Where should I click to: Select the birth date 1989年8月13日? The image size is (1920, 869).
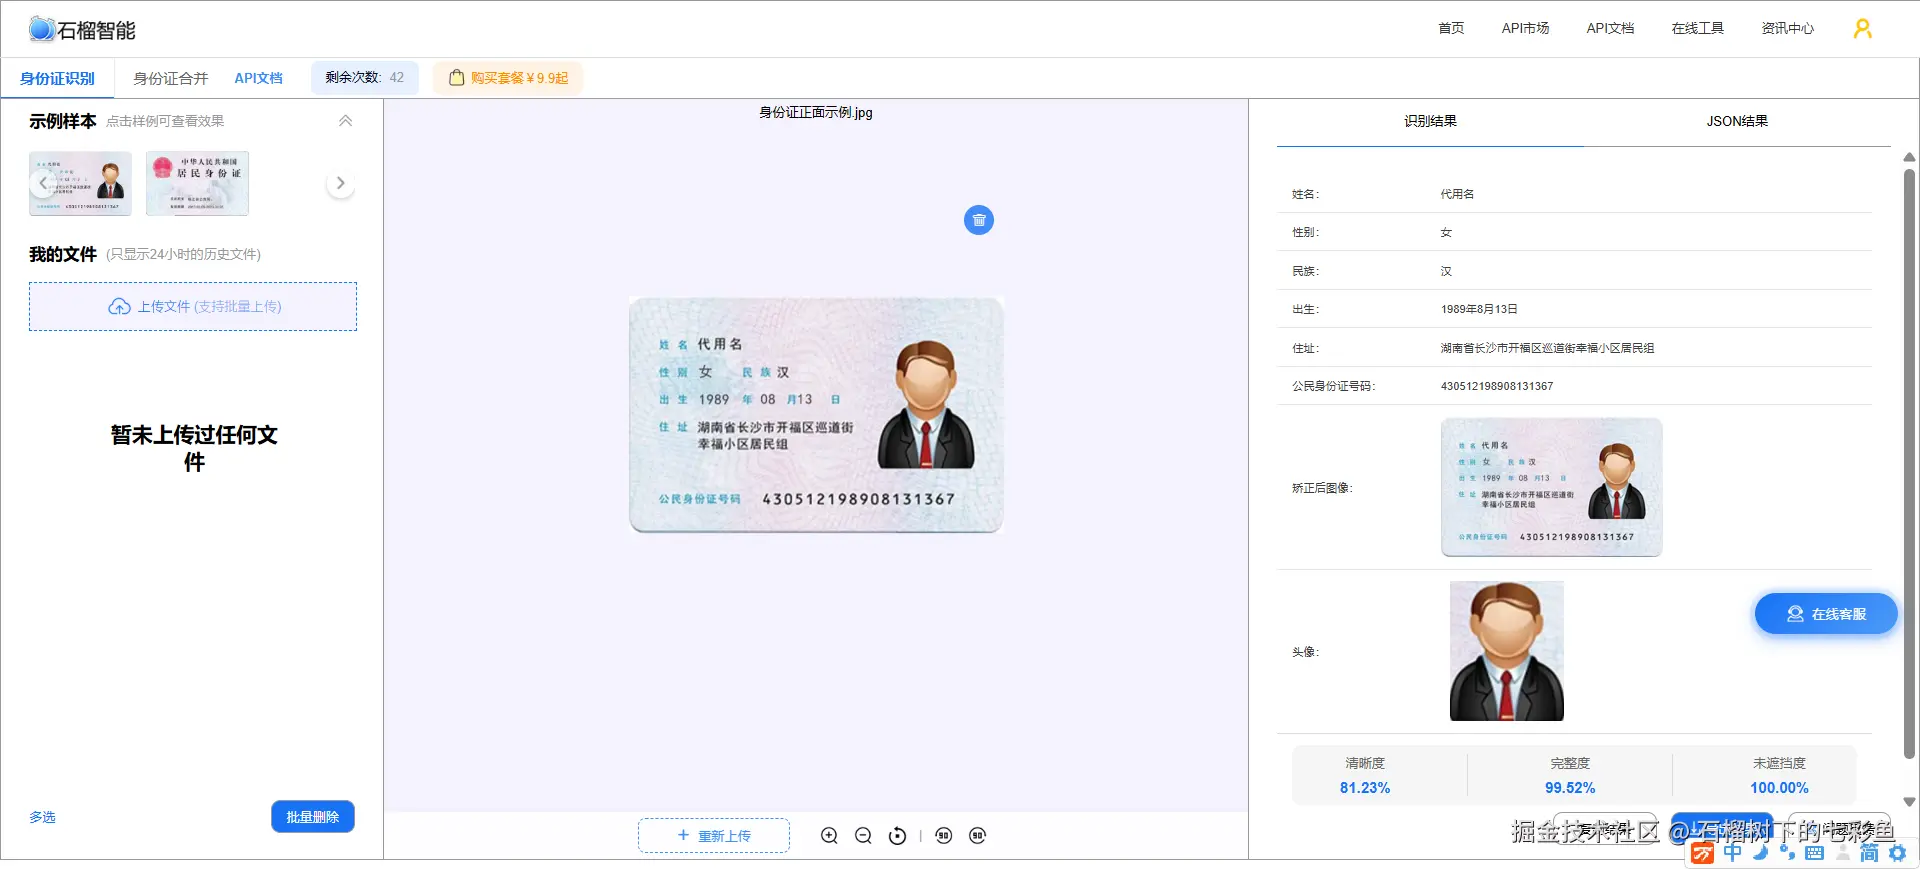(1479, 309)
